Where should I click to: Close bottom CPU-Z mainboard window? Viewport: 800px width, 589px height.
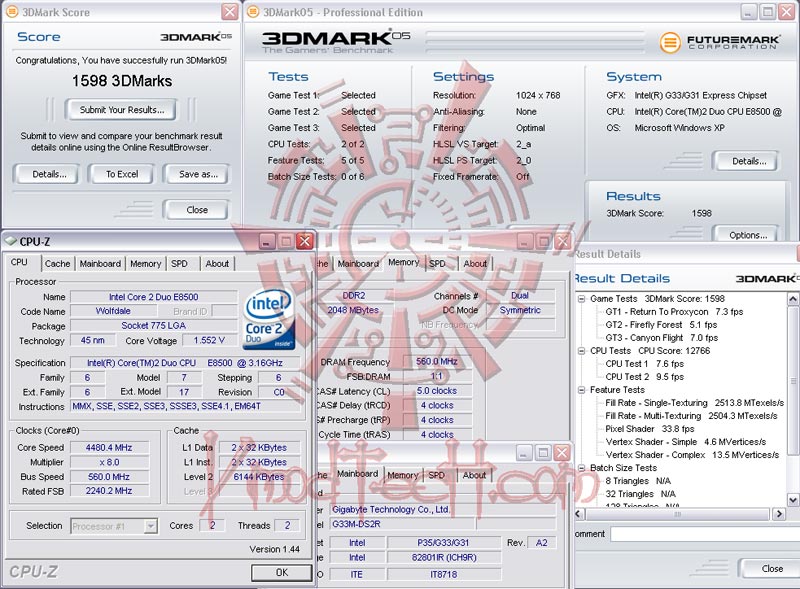tap(562, 452)
